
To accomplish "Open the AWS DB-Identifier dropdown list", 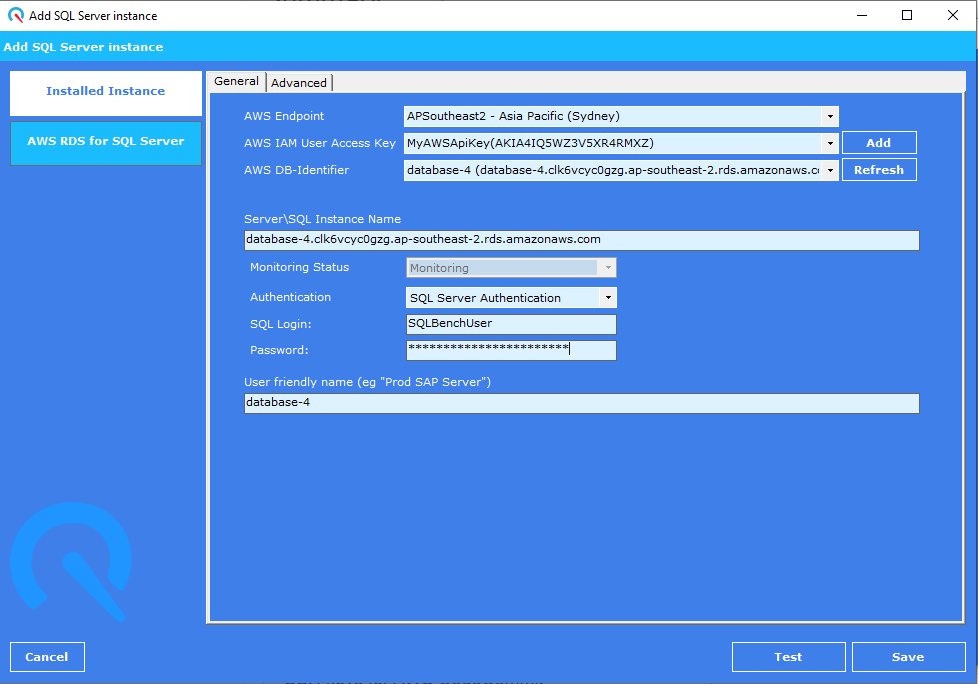I will click(829, 170).
